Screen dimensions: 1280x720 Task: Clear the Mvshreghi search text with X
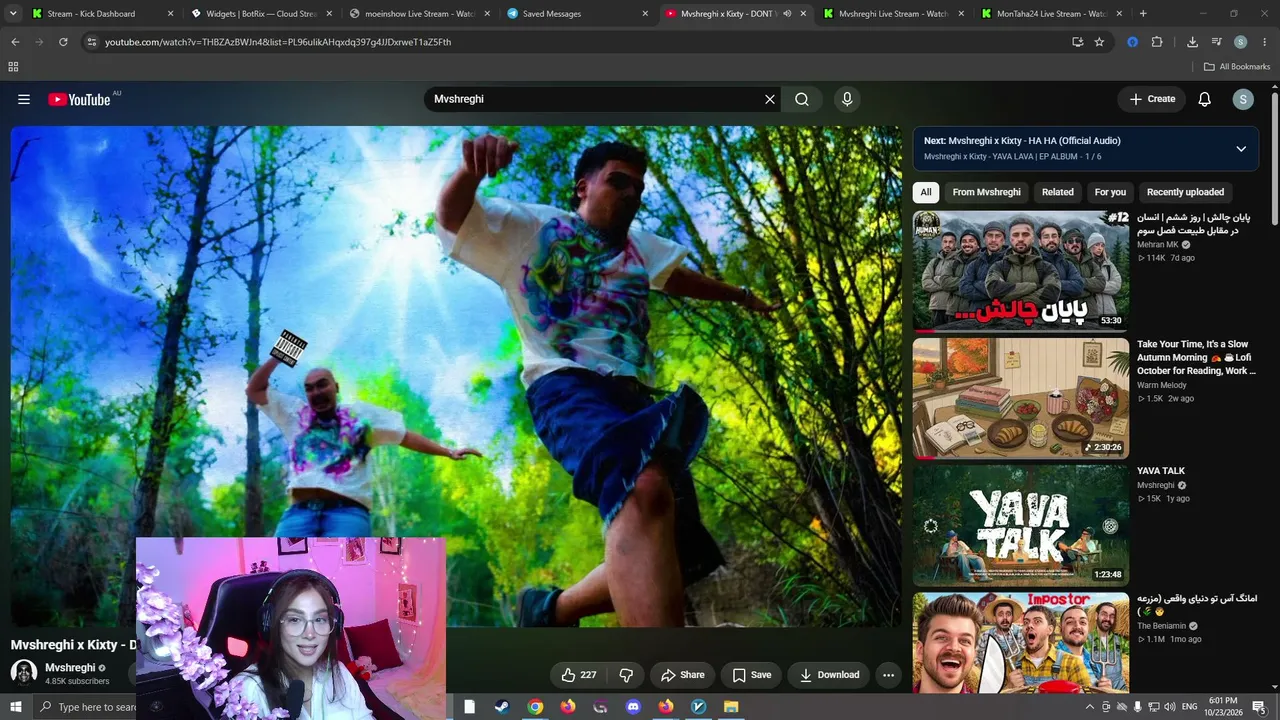pos(770,99)
